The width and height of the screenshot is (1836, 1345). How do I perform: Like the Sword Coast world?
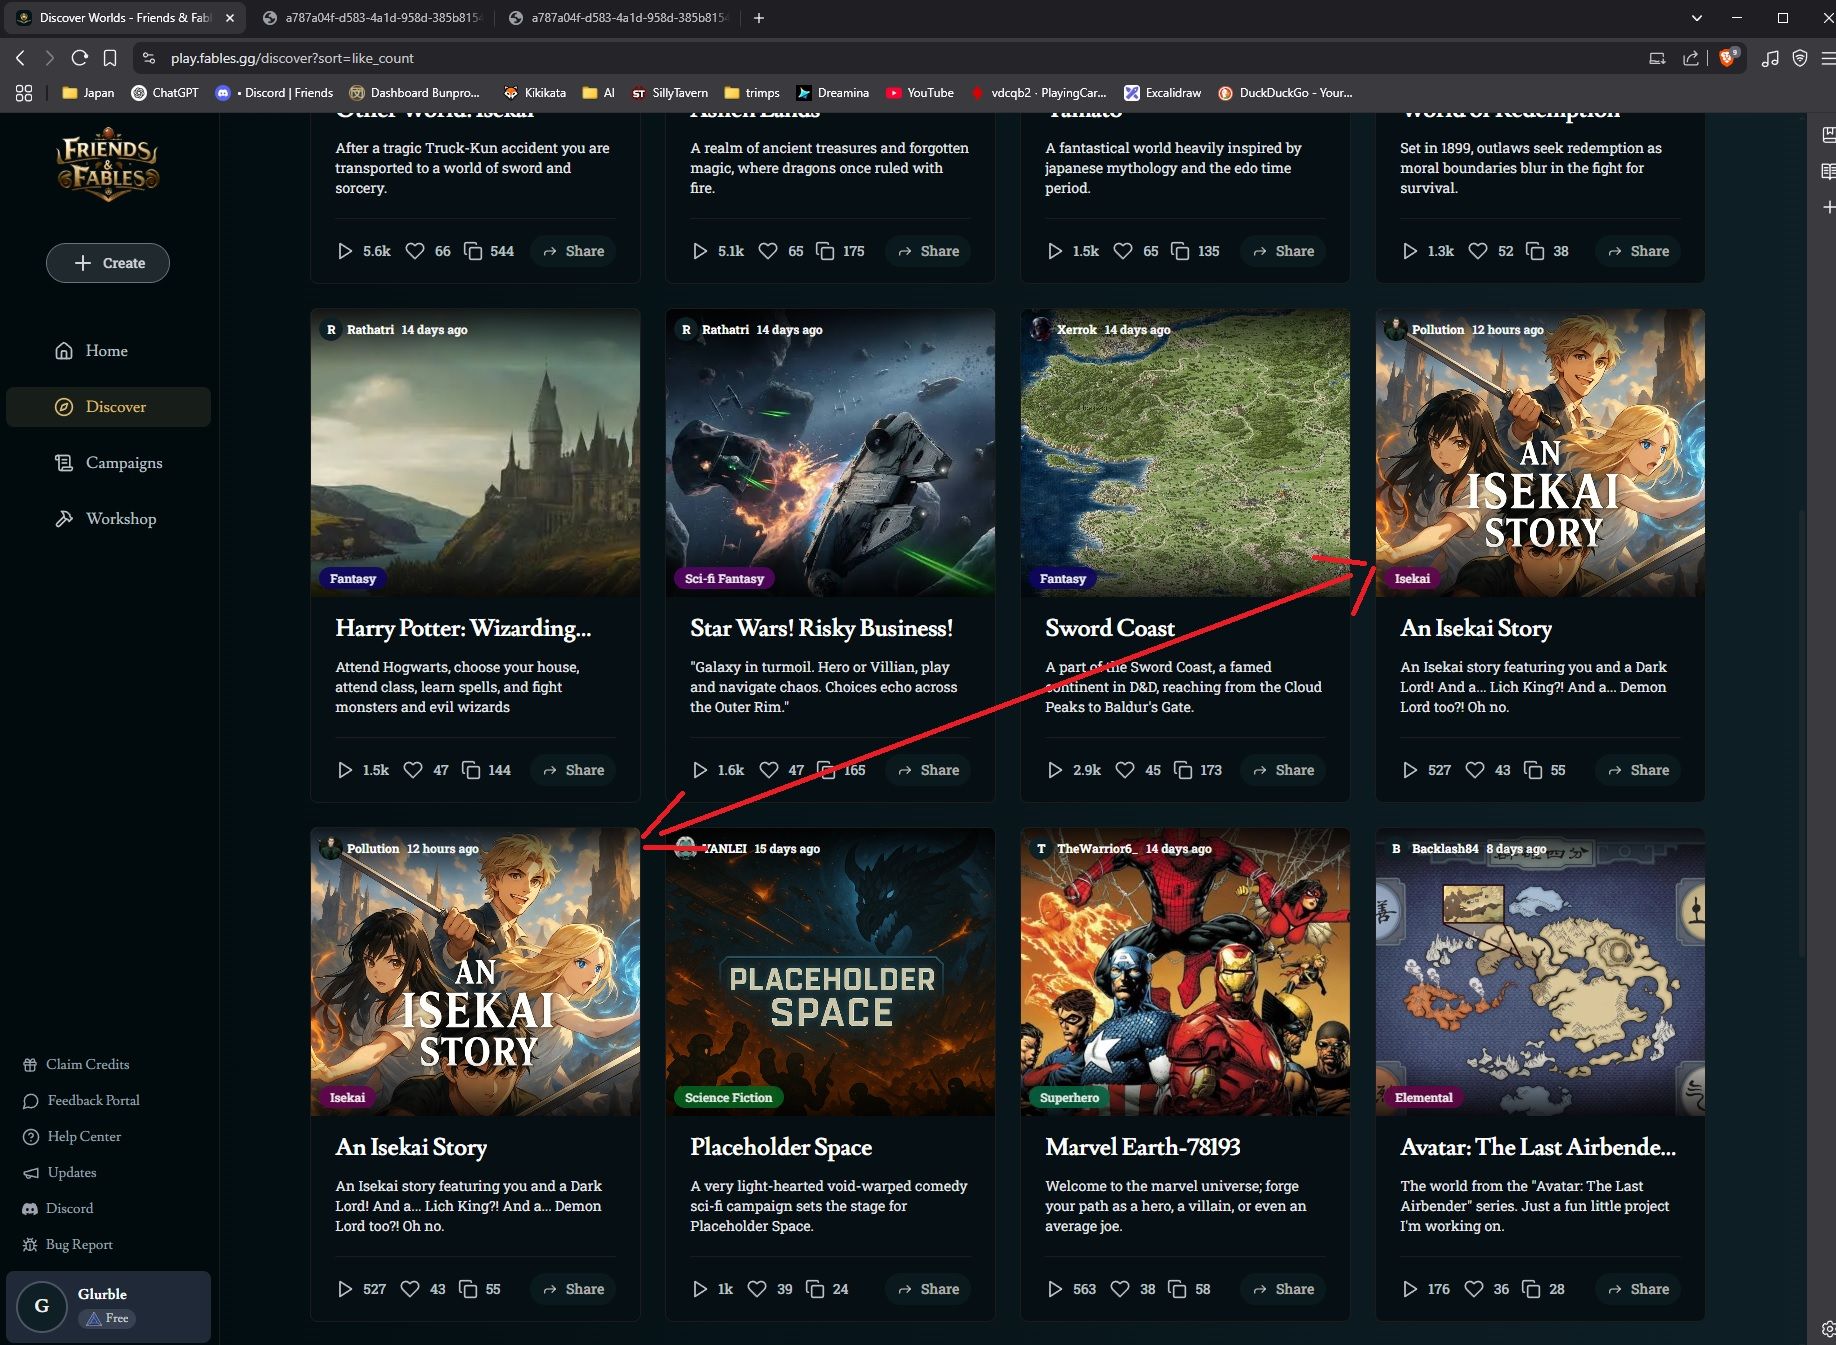pyautogui.click(x=1125, y=770)
